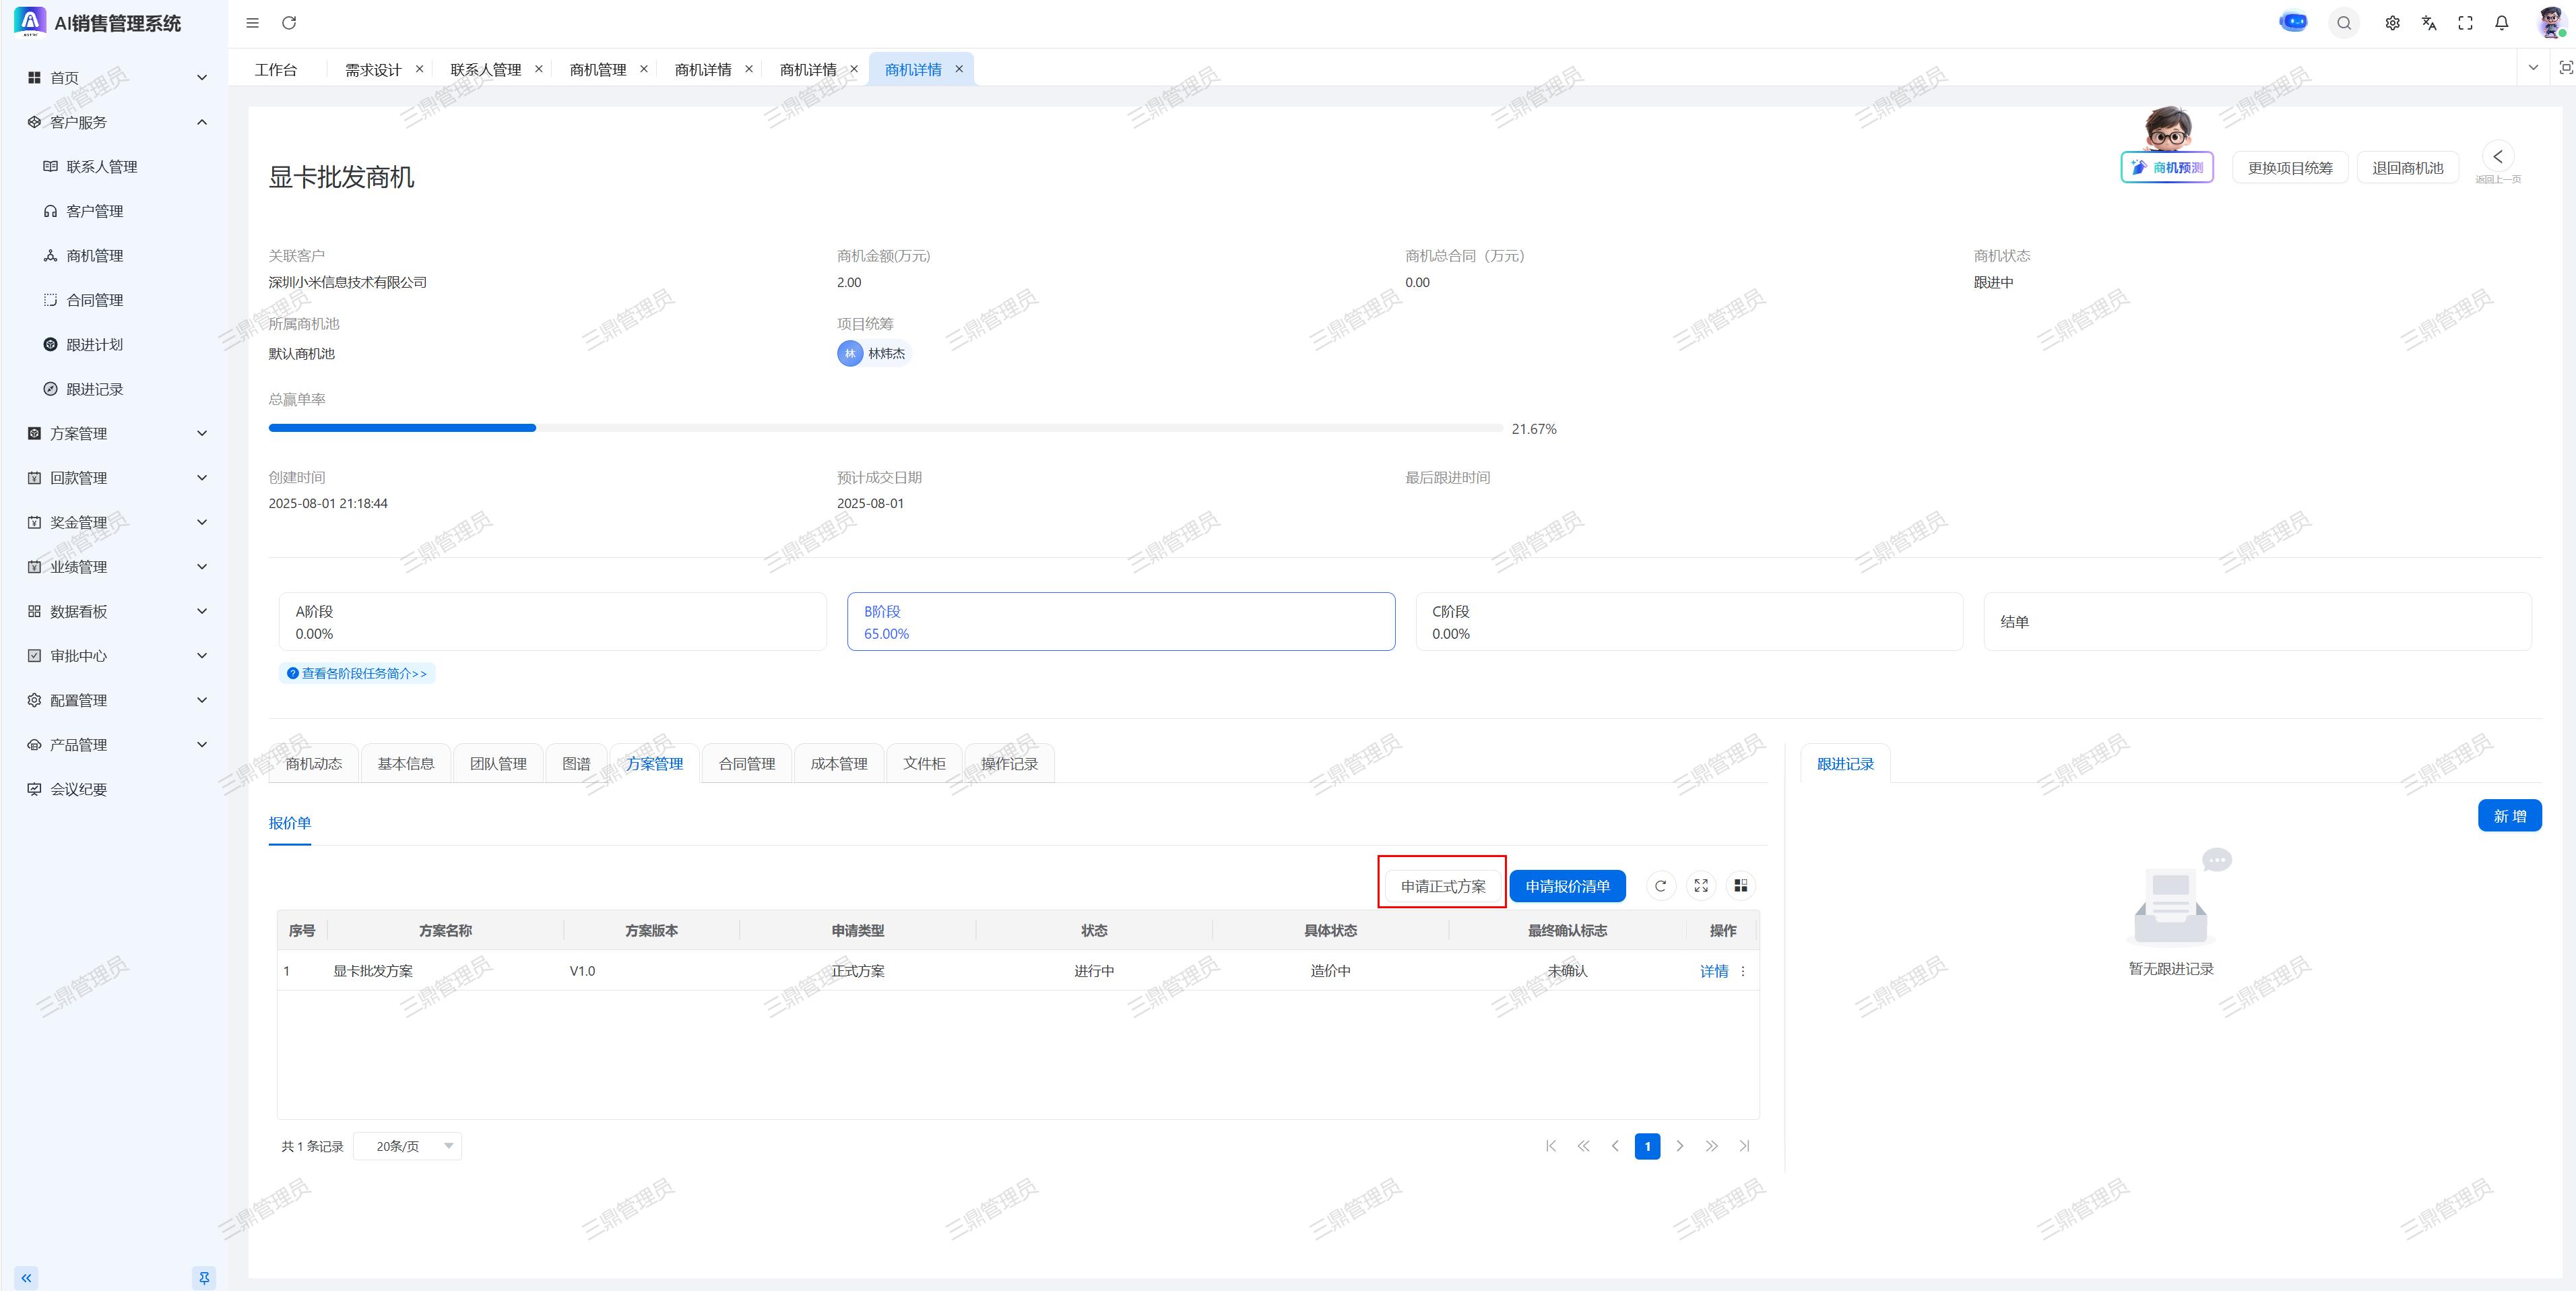Collapse sidebar with double-arrow icon

click(27, 1277)
